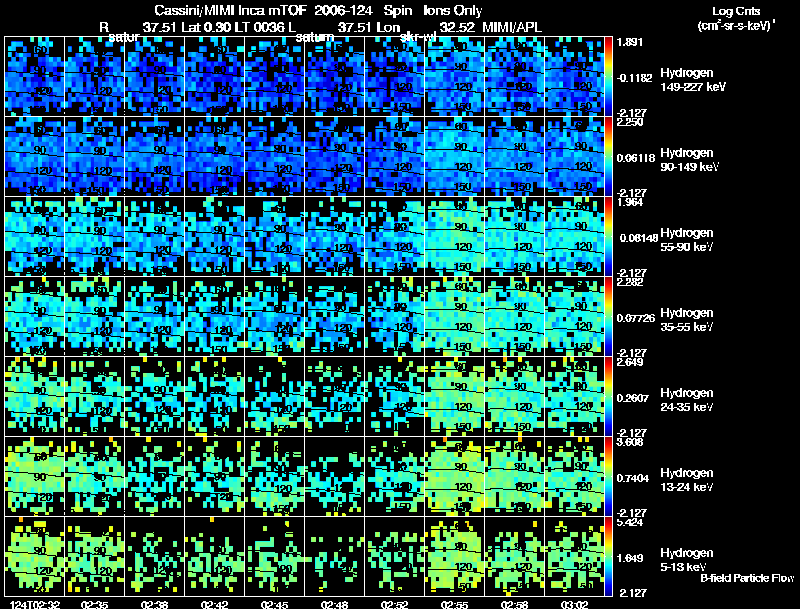Select the 'Hydrogen 24-35 keV' row label
The height and width of the screenshot is (609, 800).
tap(687, 400)
